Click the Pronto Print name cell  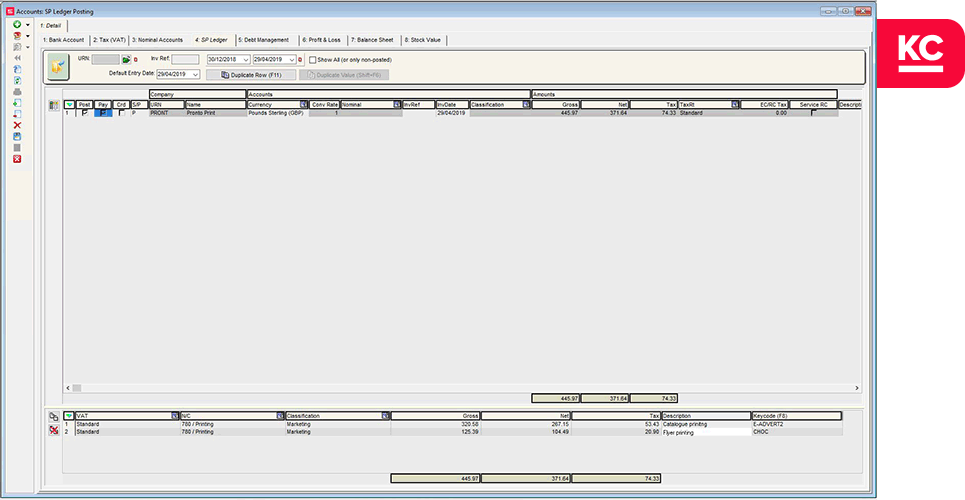(216, 113)
